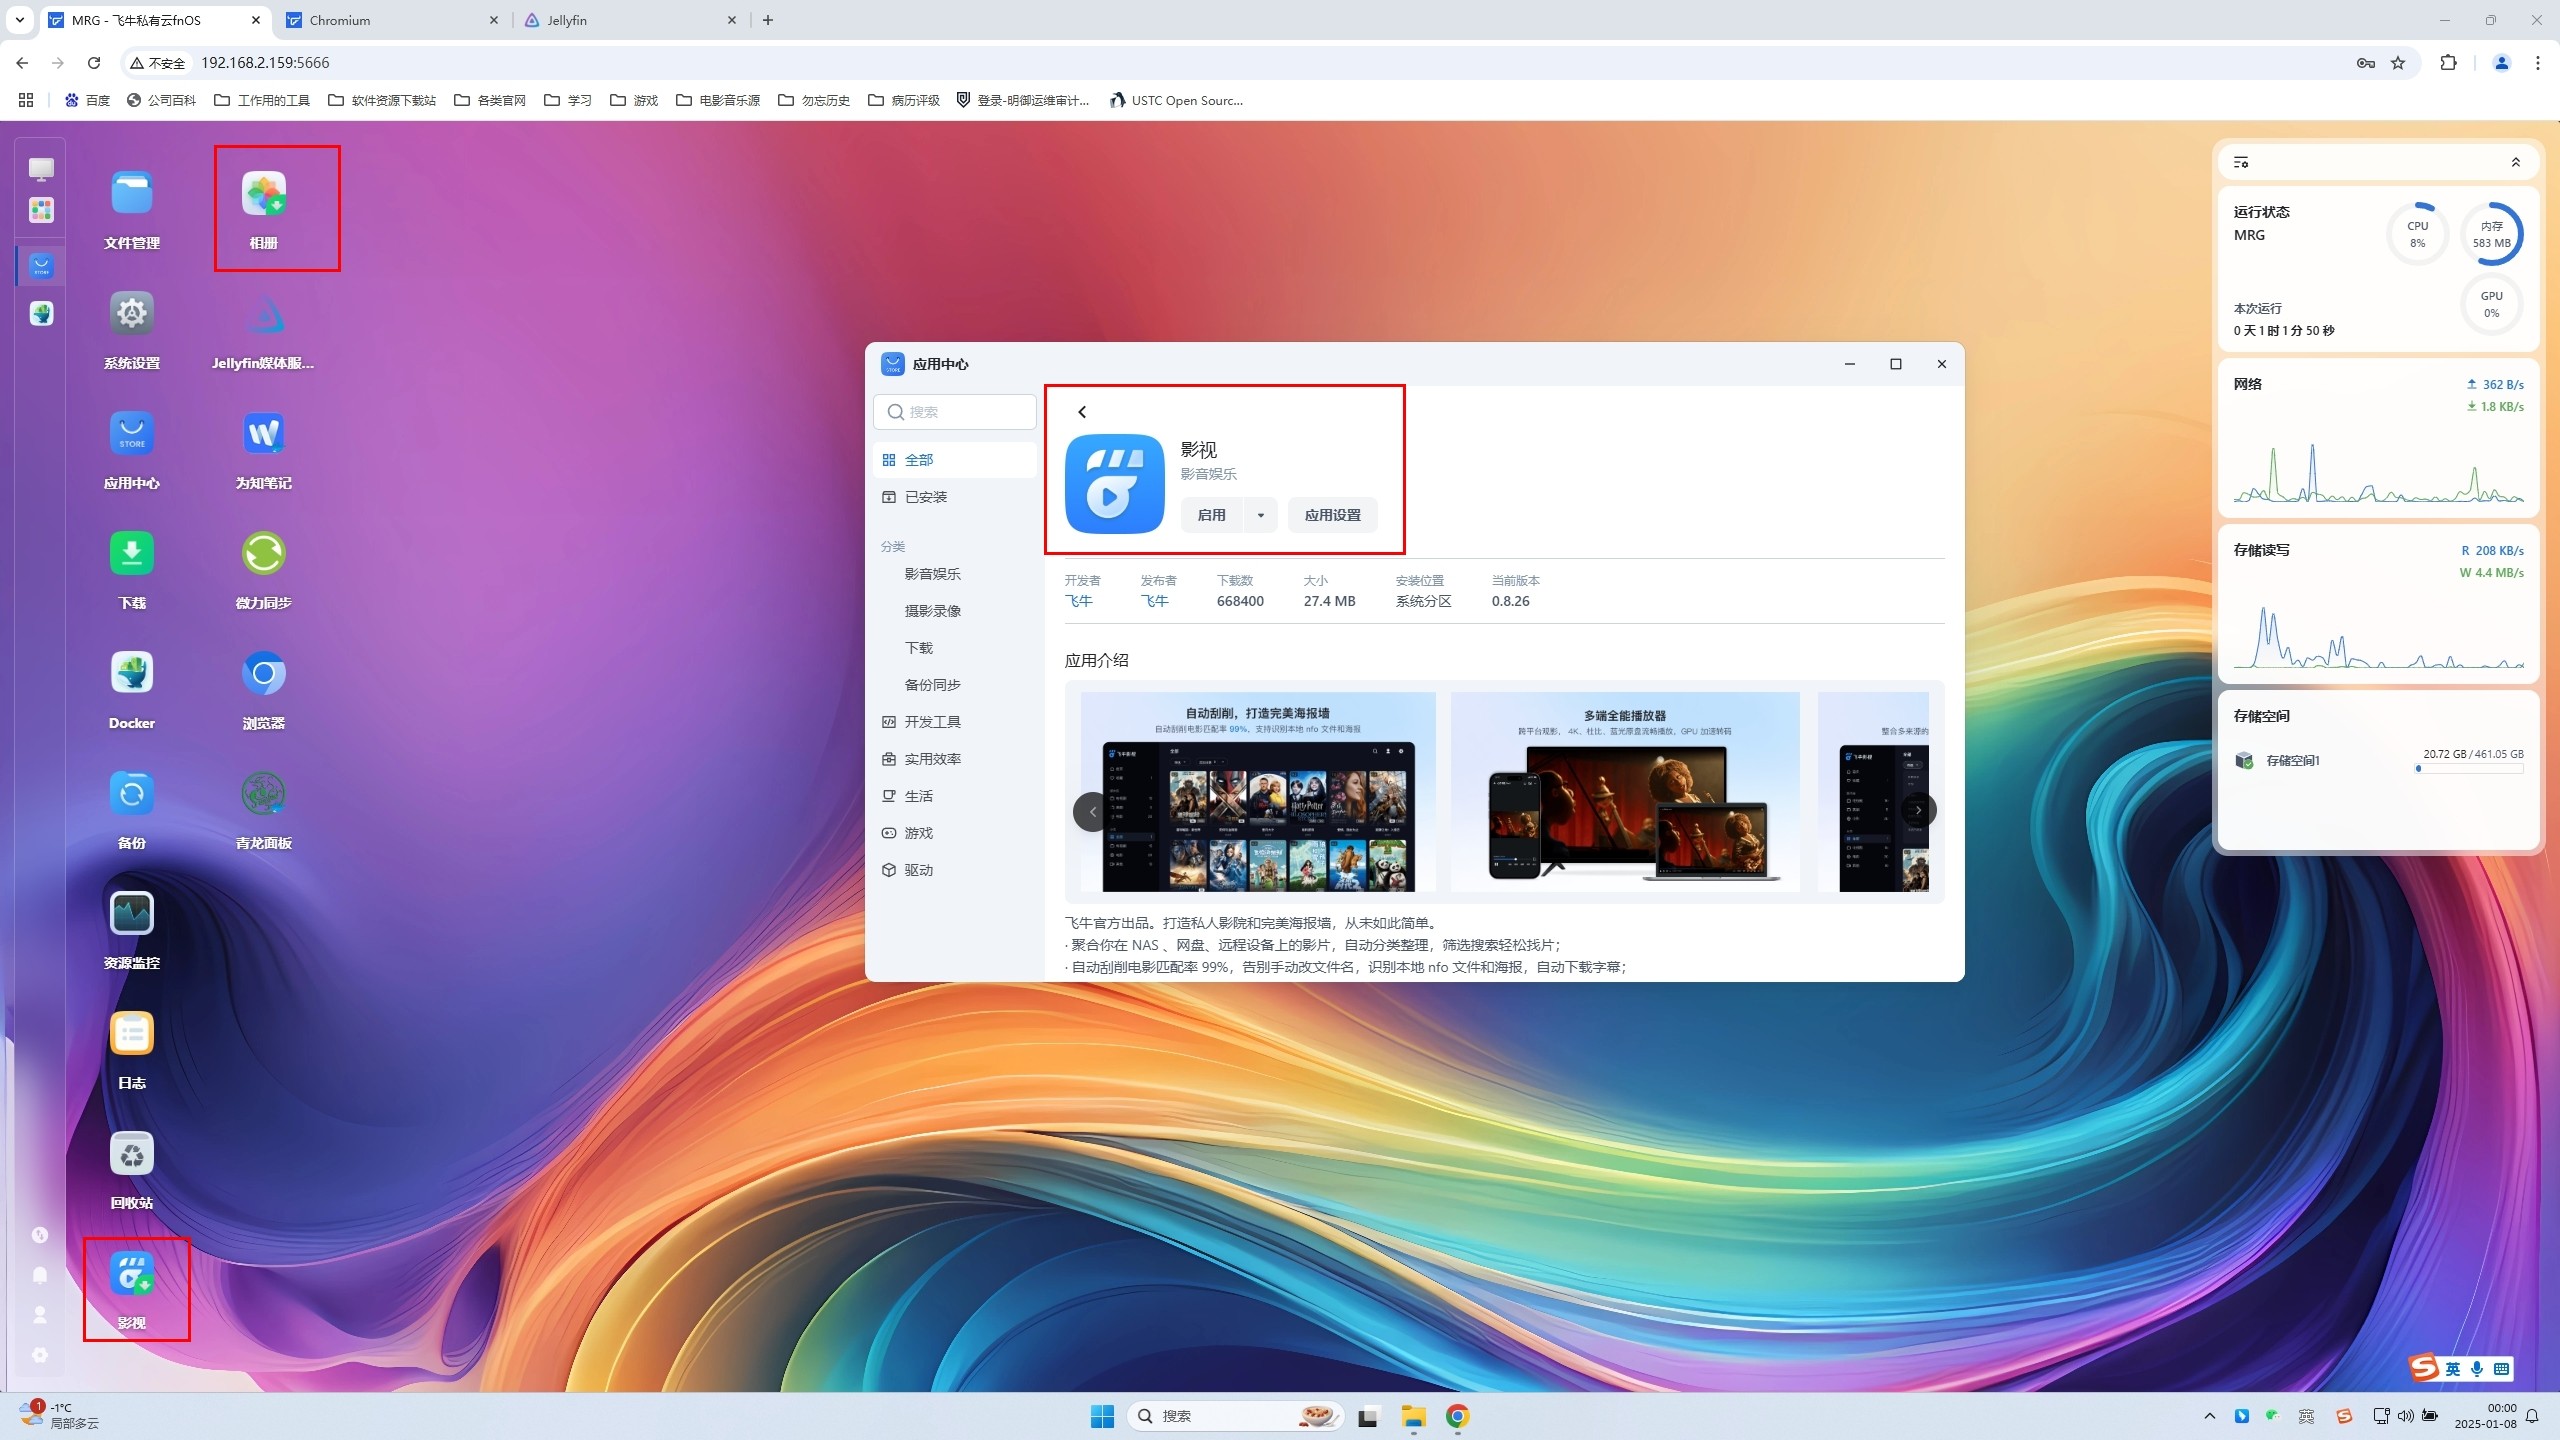The height and width of the screenshot is (1440, 2560).
Task: Open user profile icon in left dock
Action: tap(40, 1315)
